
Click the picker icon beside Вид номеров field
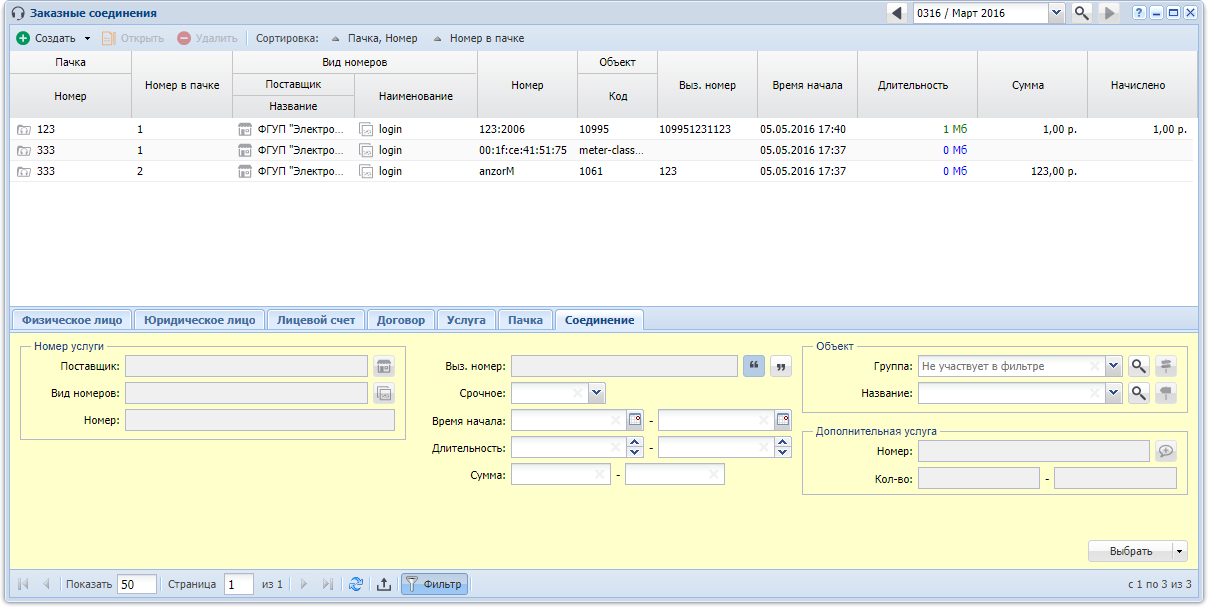coord(385,394)
